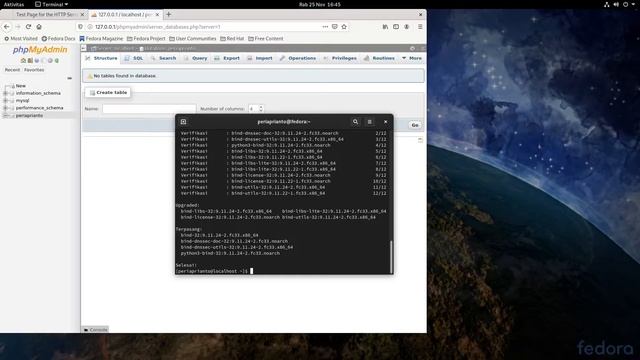This screenshot has height=360, width=640.
Task: Click the Go button
Action: (x=415, y=125)
